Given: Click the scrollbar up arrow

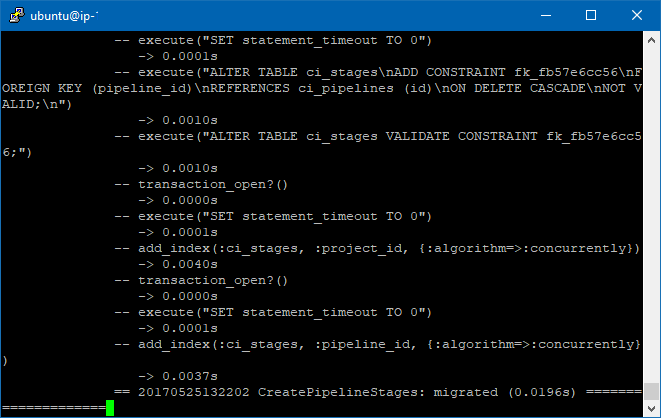Looking at the screenshot, I should coord(651,39).
